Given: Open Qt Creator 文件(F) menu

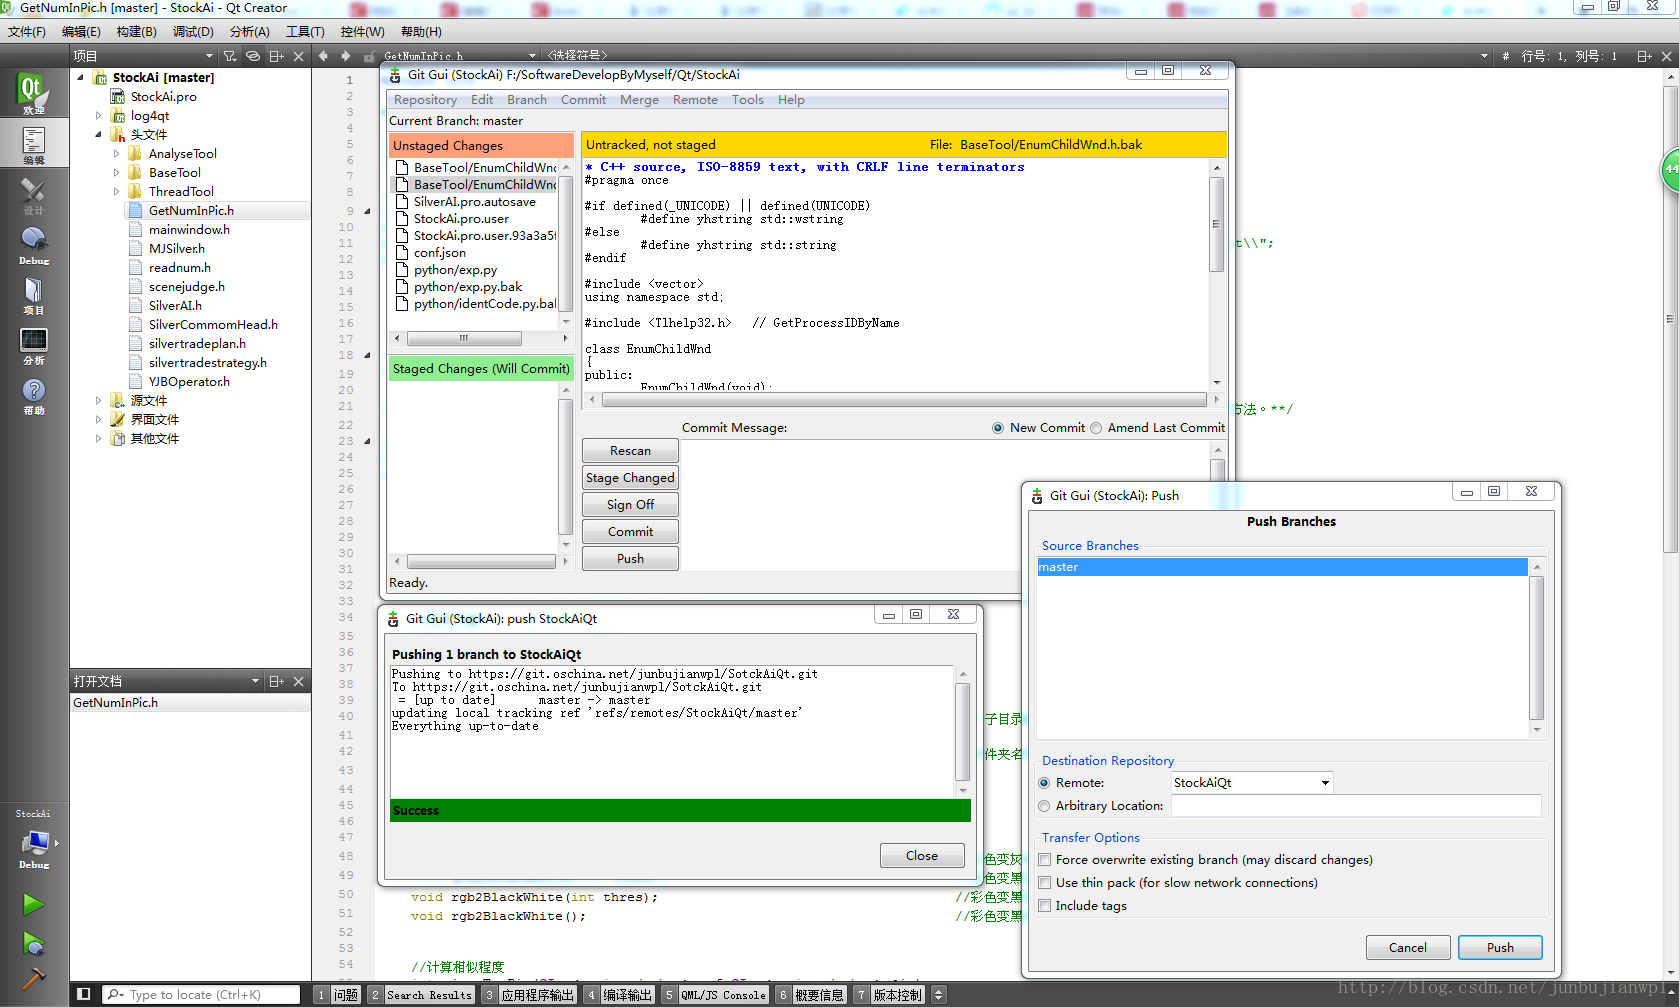Looking at the screenshot, I should coord(27,32).
